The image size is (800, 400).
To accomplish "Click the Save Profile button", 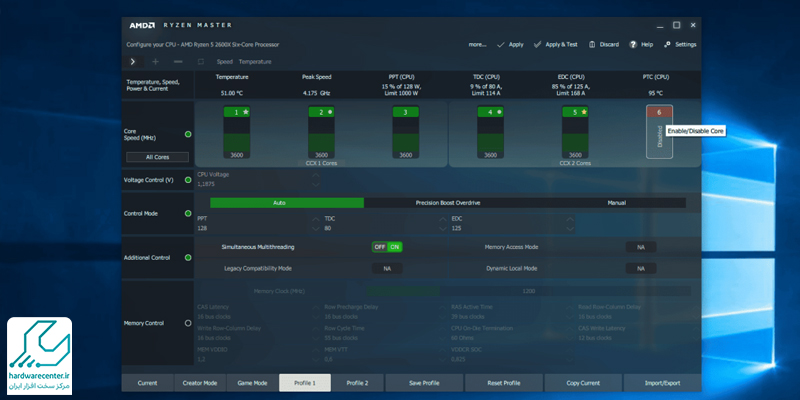I will pyautogui.click(x=424, y=383).
